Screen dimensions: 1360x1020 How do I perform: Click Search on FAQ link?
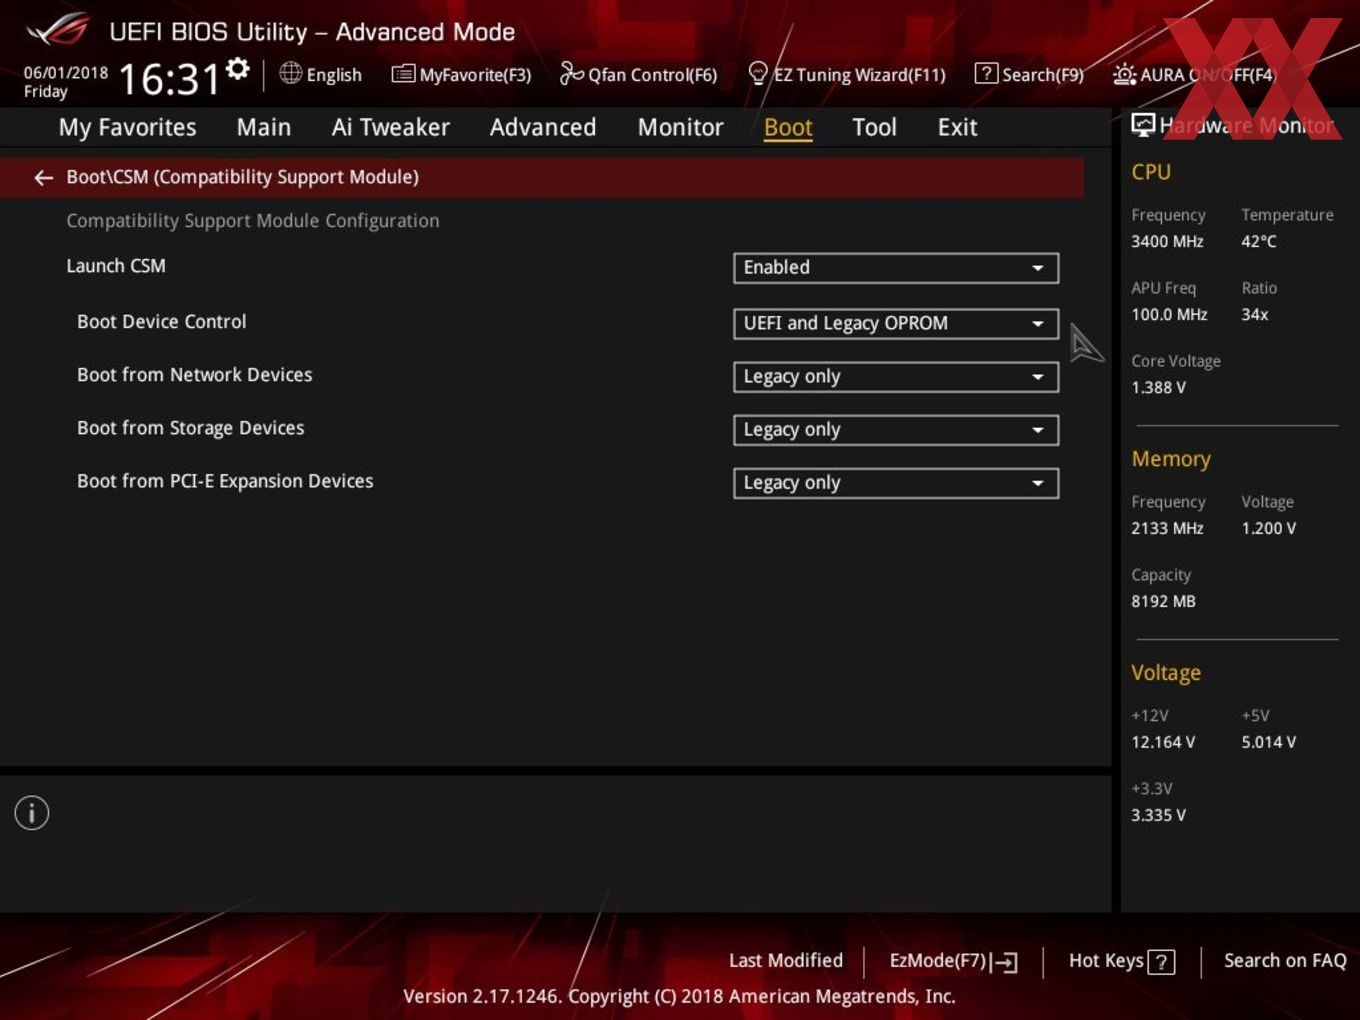1285,961
